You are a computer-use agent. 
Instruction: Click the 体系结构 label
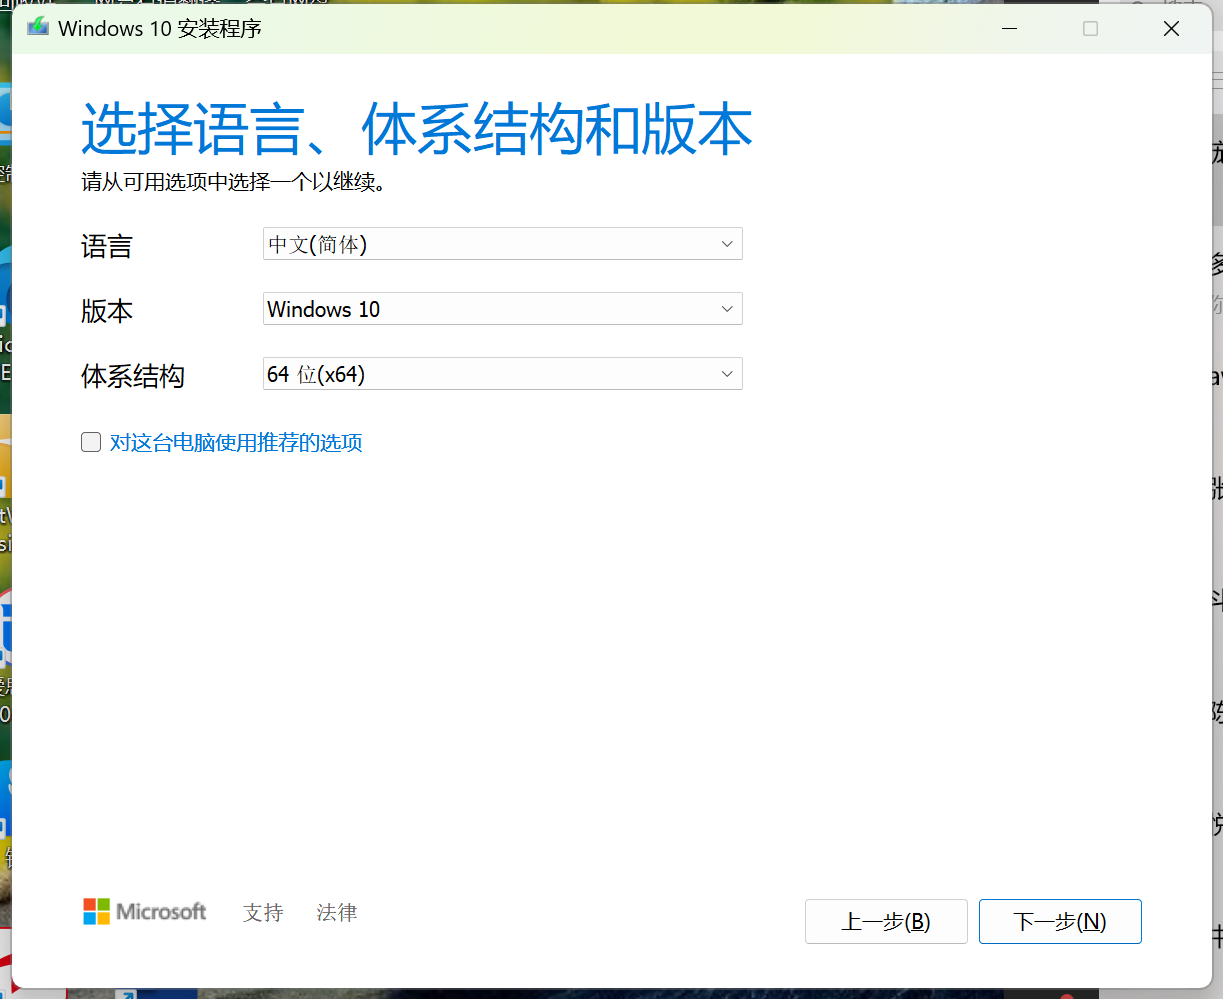pyautogui.click(x=133, y=376)
